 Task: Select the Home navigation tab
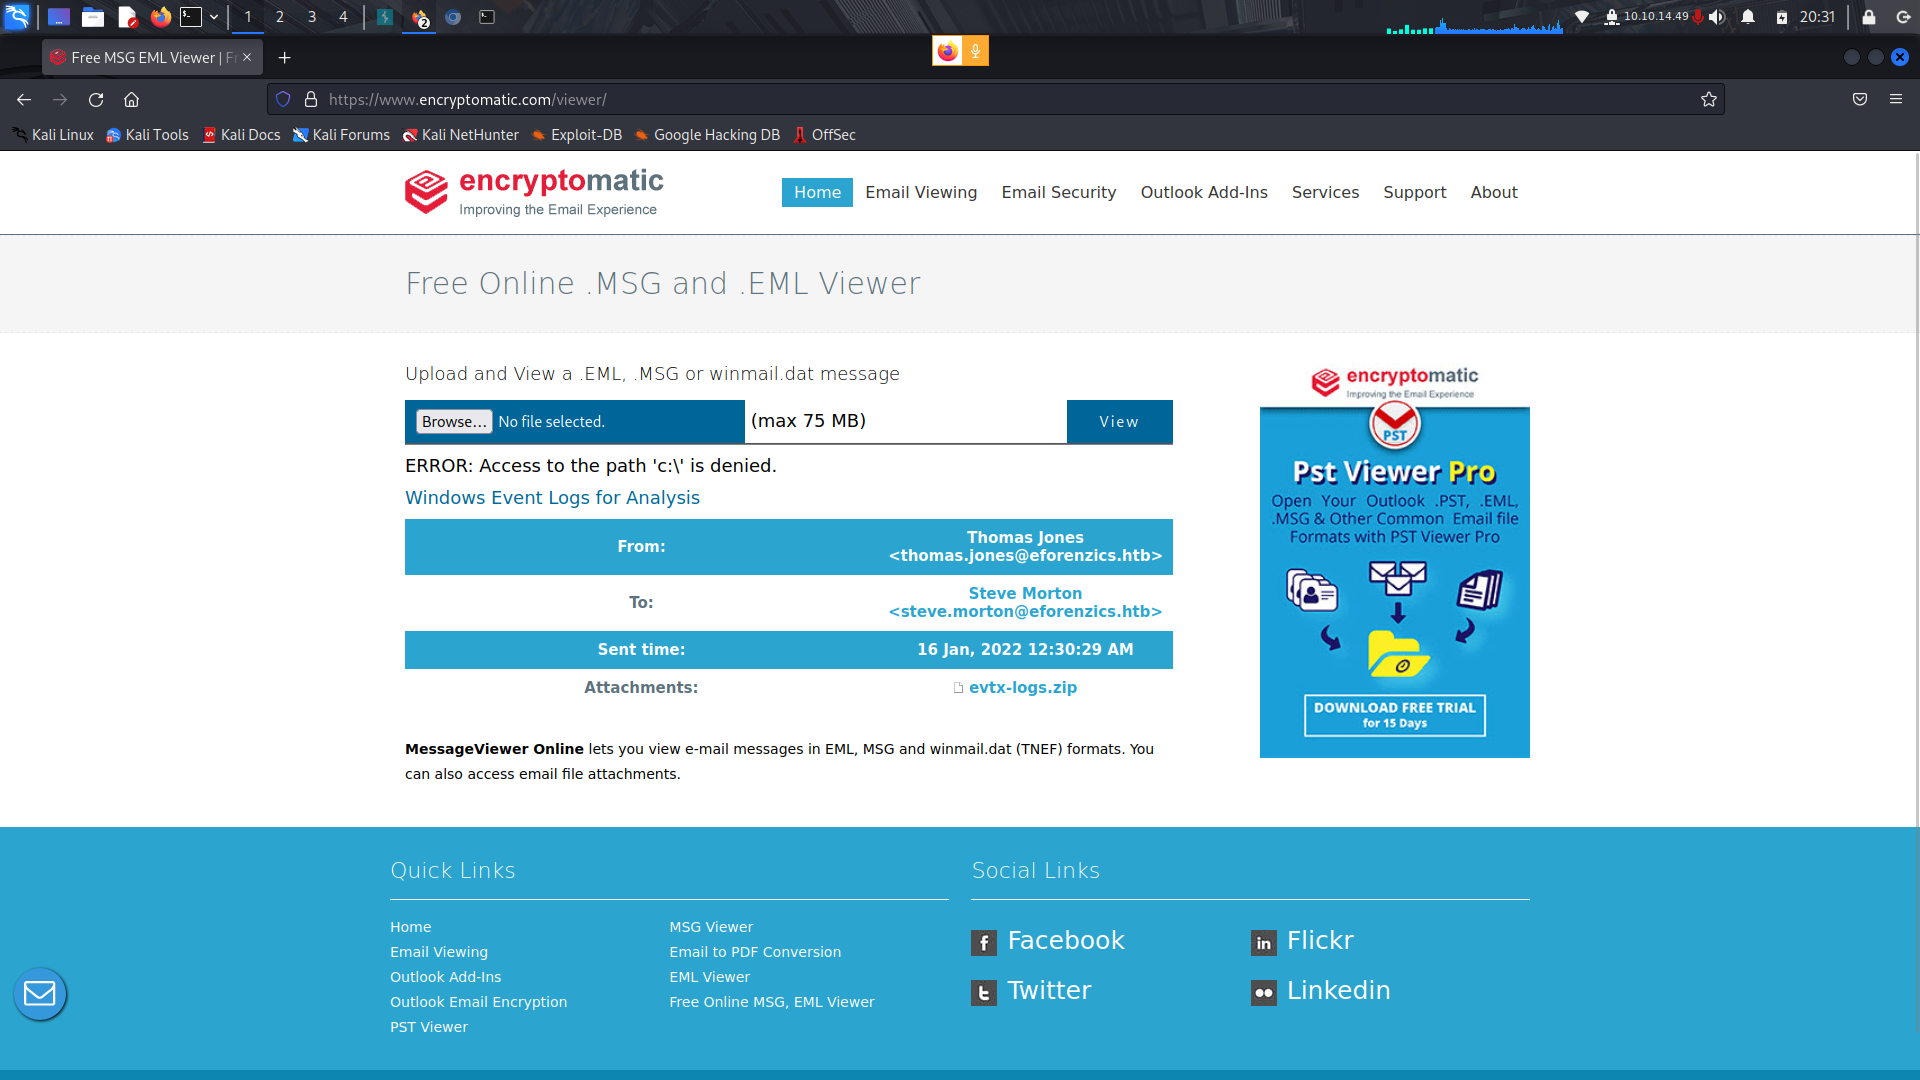coord(817,192)
